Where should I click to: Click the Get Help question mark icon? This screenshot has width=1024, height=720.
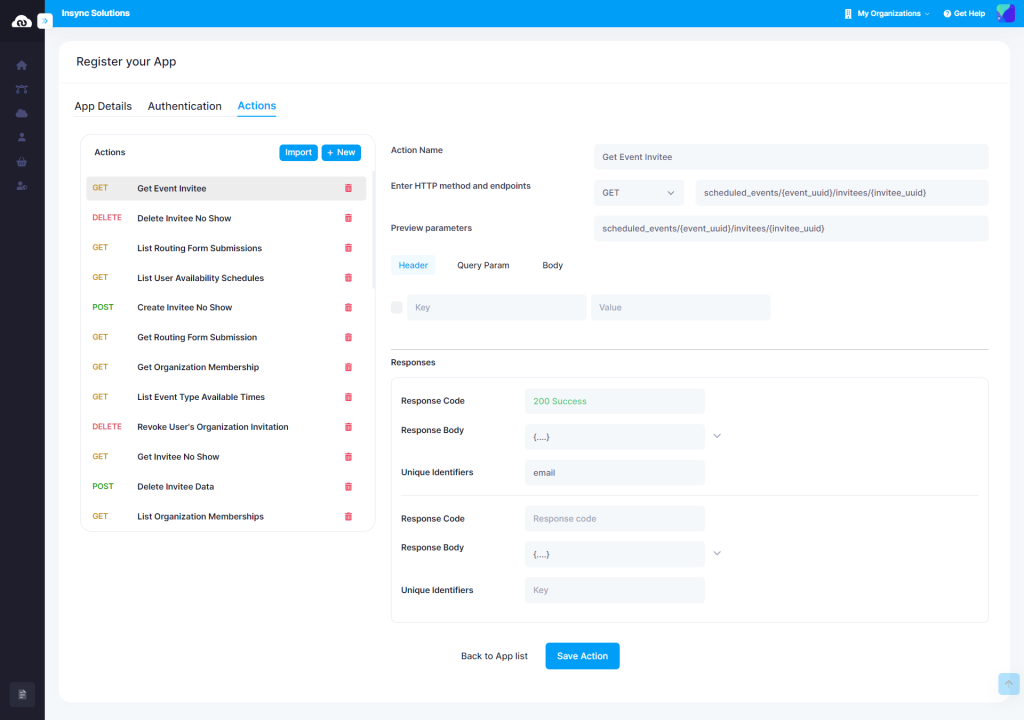948,13
